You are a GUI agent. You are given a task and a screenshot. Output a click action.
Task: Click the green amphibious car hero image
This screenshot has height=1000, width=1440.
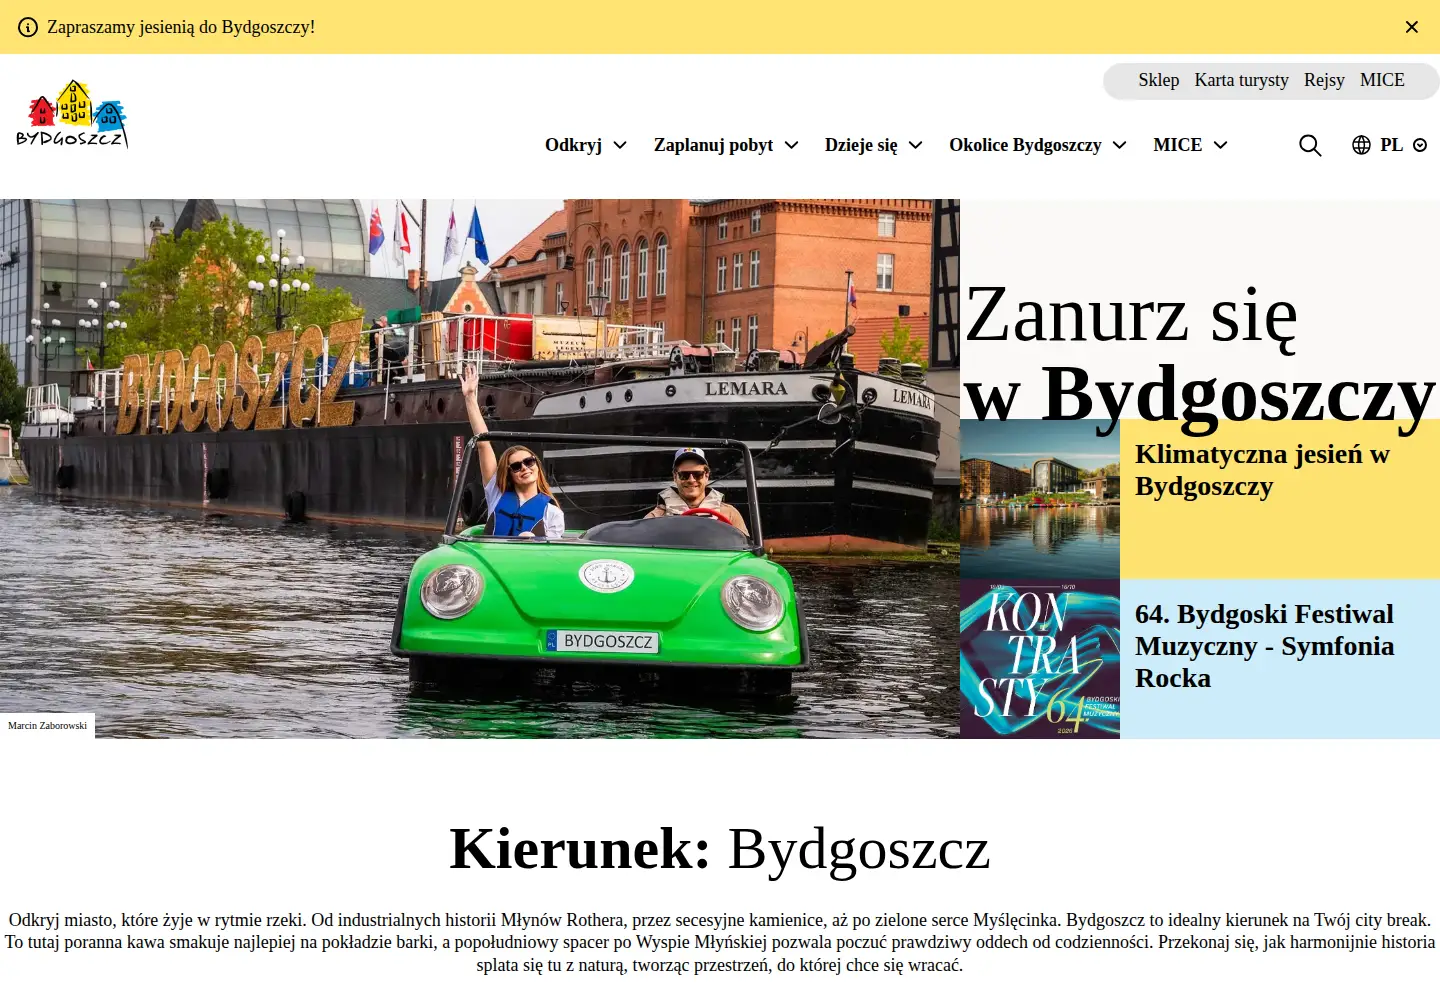point(480,469)
